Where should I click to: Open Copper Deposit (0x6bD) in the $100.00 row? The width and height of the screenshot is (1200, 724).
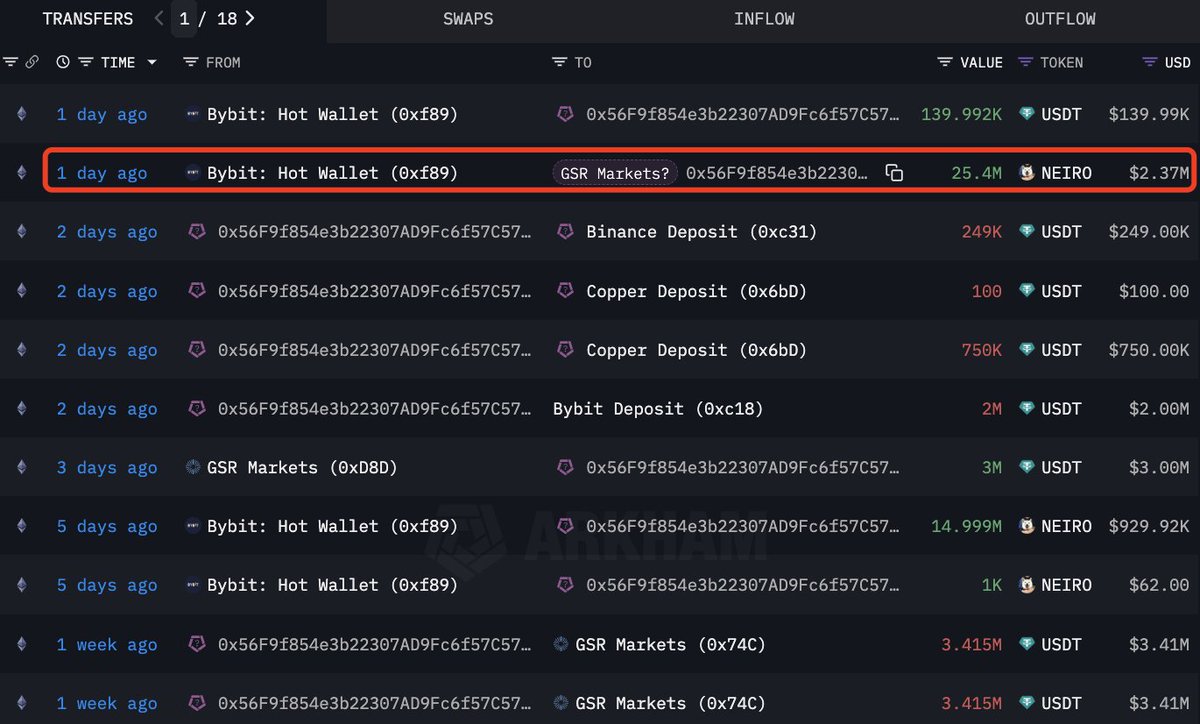click(x=696, y=291)
